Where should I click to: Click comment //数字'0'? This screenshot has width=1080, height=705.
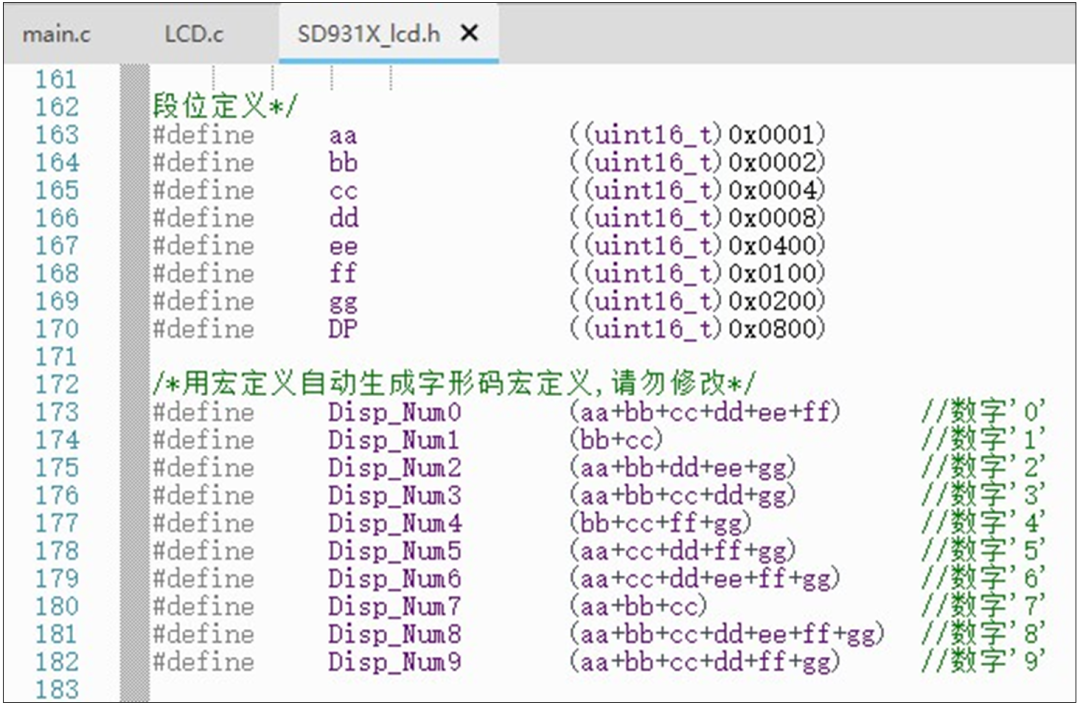tap(984, 412)
